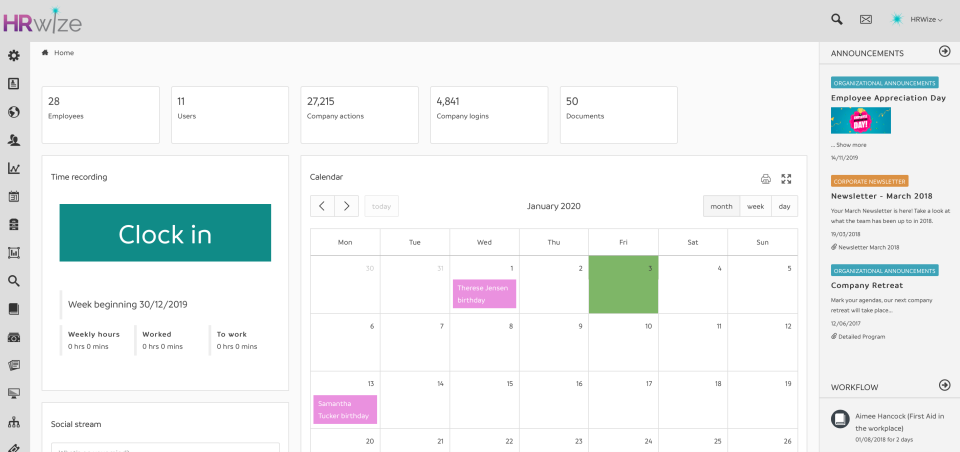Click the Clock in button
Viewport: 960px width, 452px height.
[165, 233]
